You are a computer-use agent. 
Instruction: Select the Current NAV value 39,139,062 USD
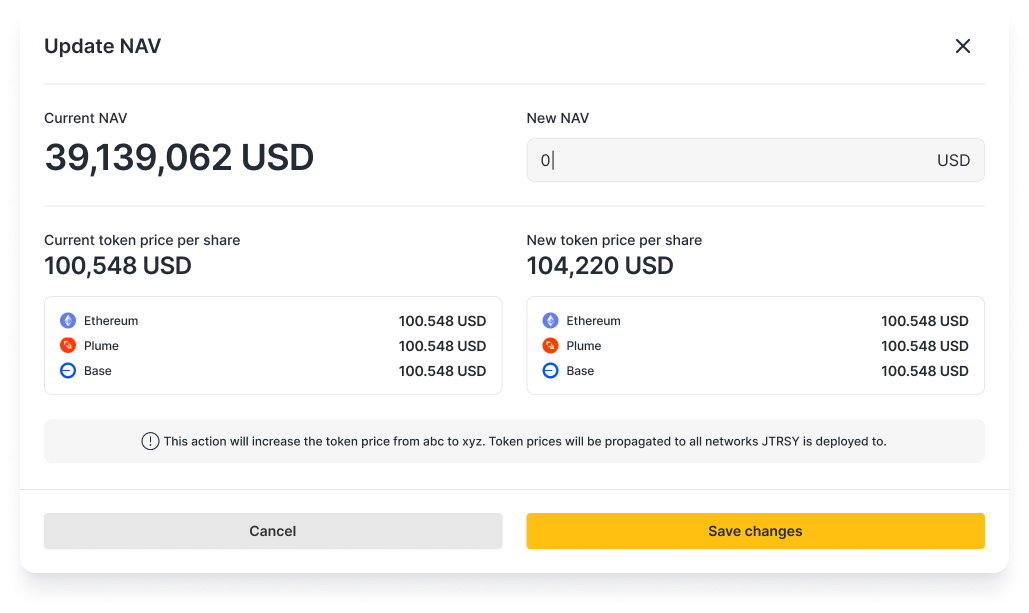coord(178,157)
